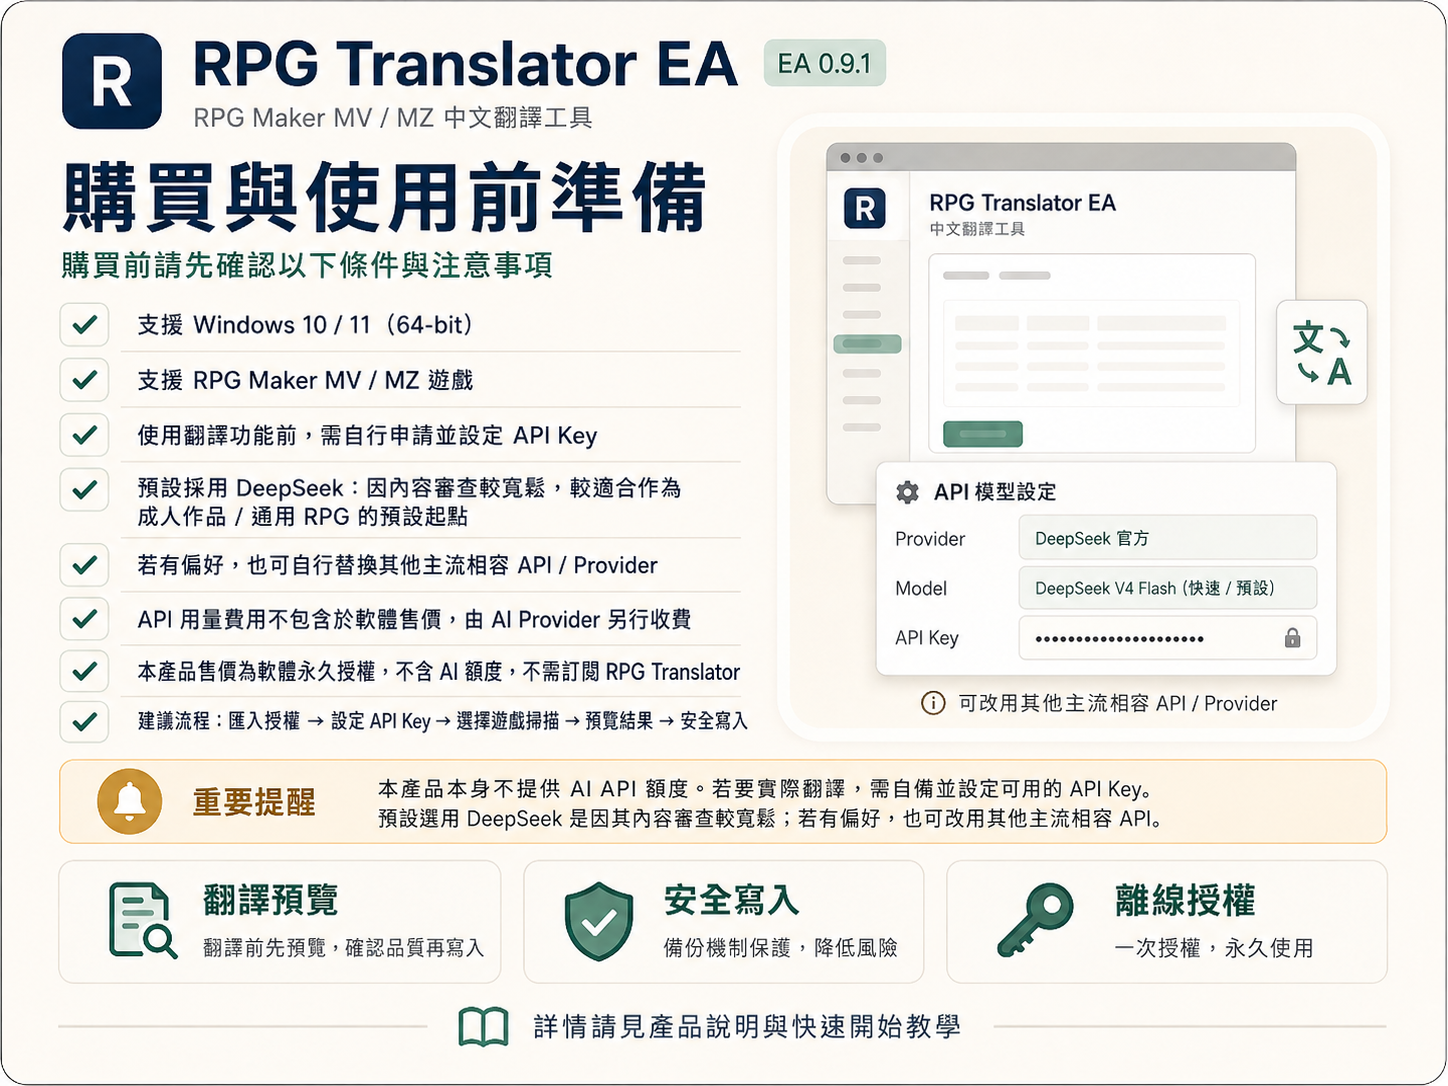The image size is (1448, 1086).
Task: Click the gear icon beside API 模型設定
Action: (907, 492)
